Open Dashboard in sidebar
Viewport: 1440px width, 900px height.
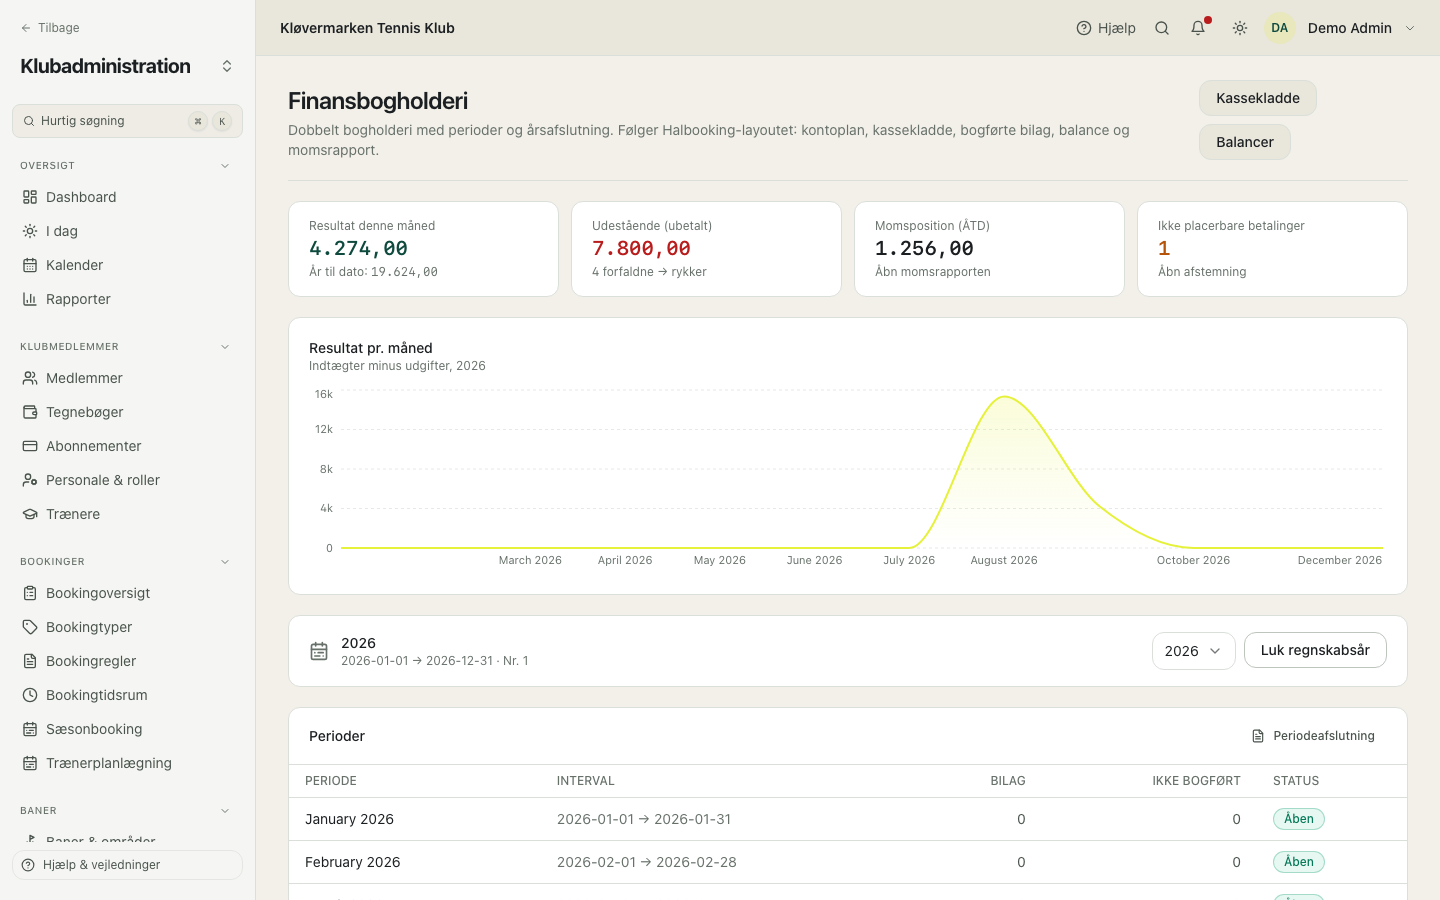[x=127, y=197]
